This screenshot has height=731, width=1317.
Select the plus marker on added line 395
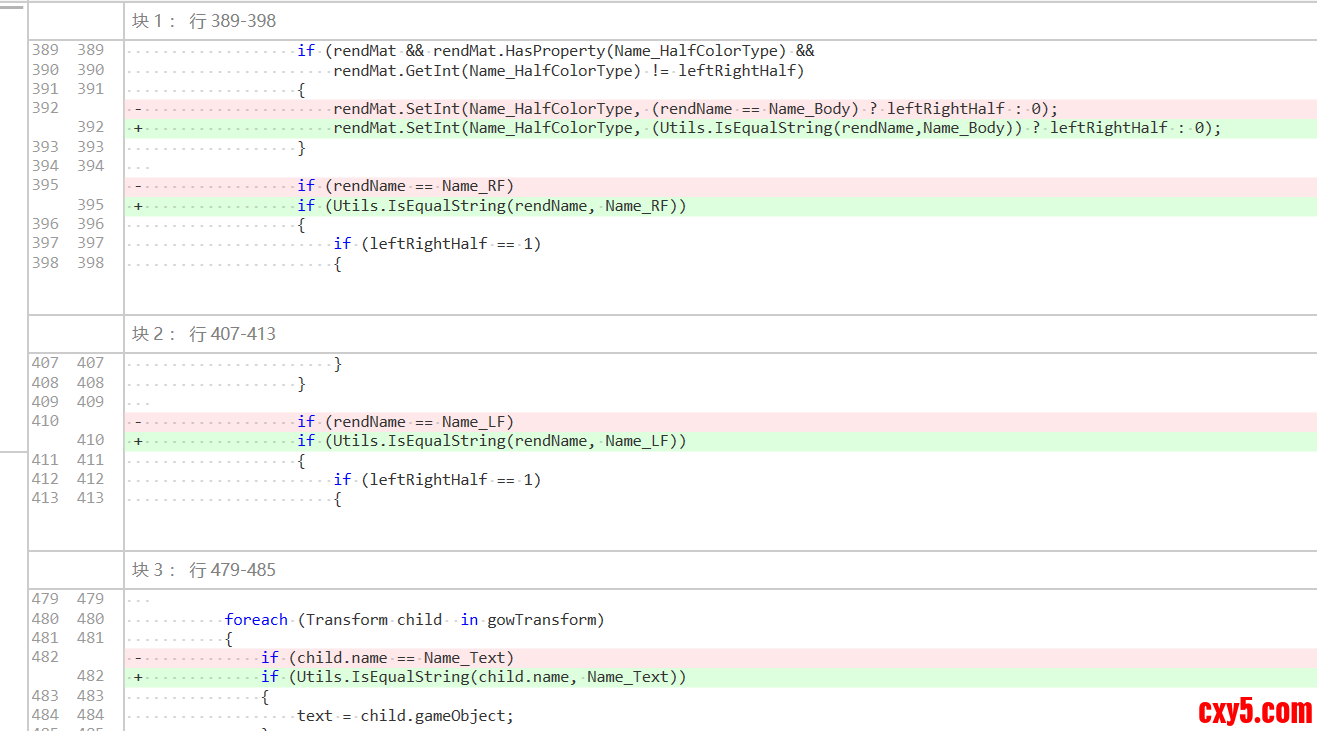click(x=138, y=206)
